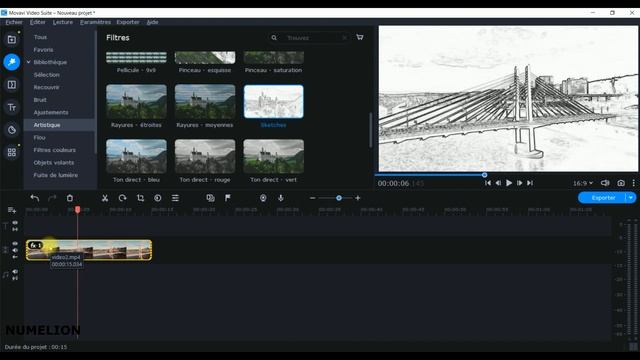Open the Crop tool icon
640x360 pixels.
tap(140, 198)
